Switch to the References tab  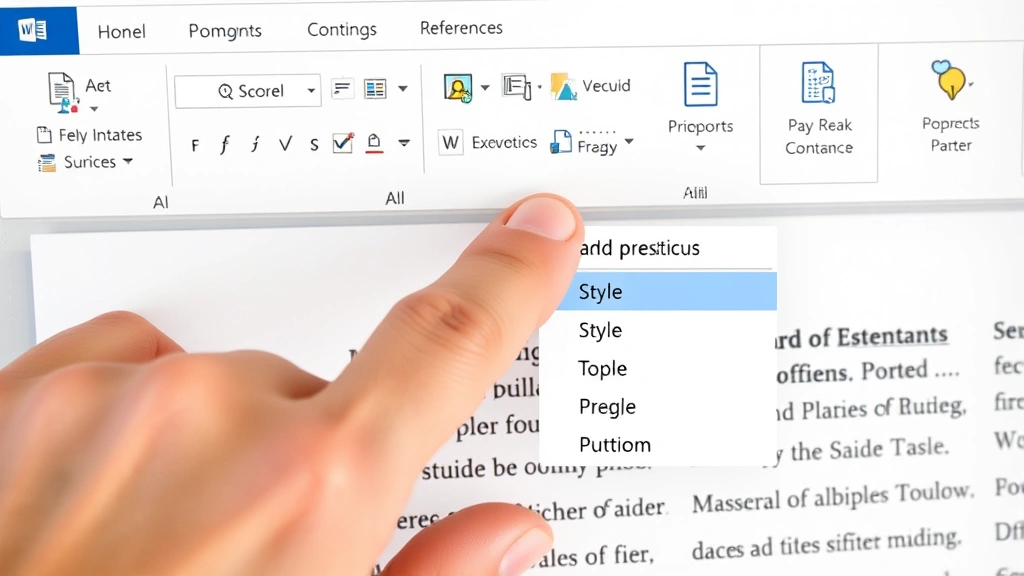coord(461,28)
